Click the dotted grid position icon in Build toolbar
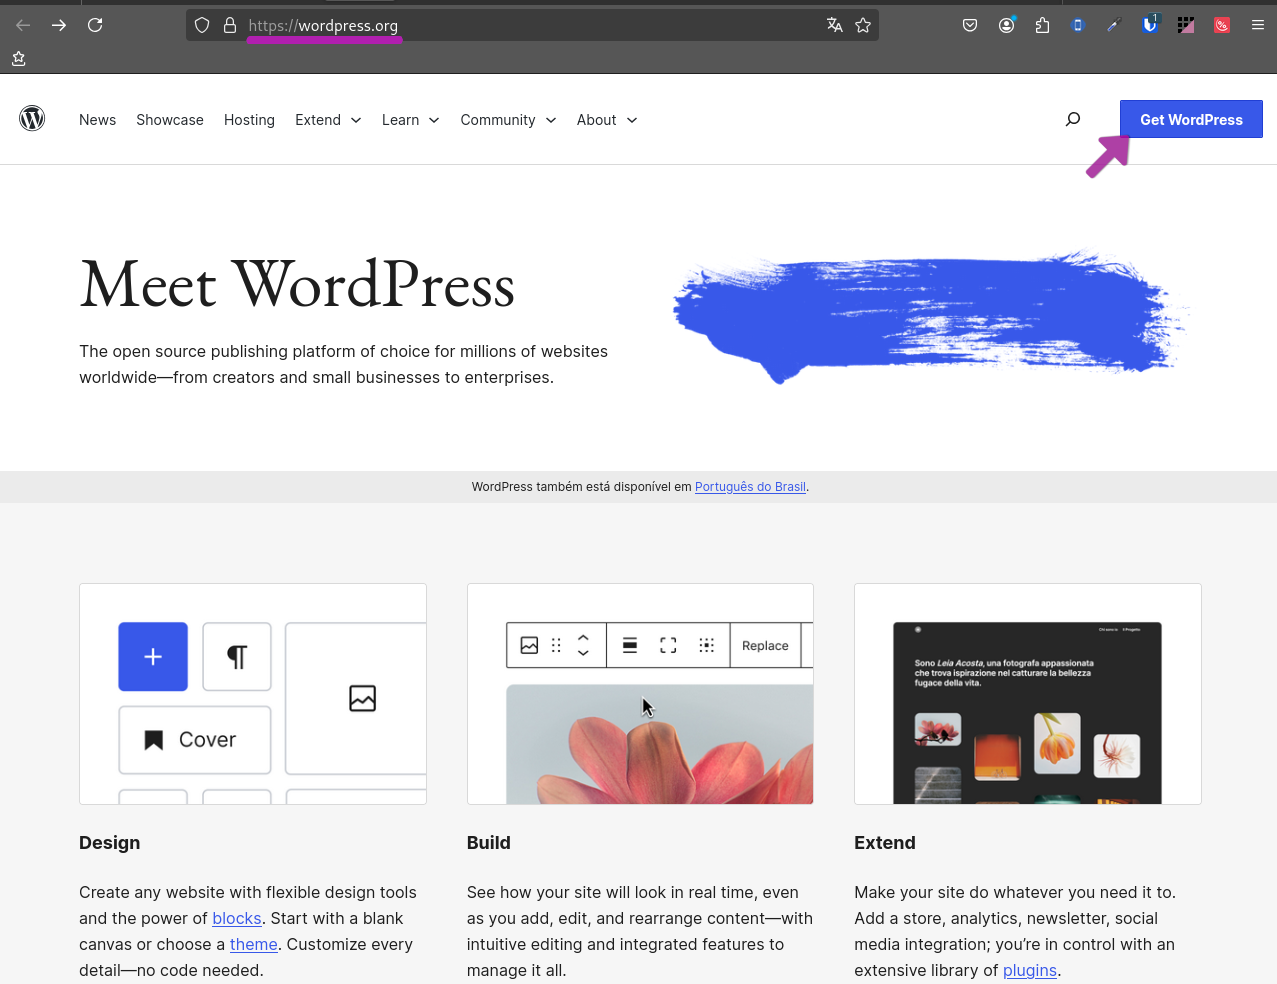 click(706, 646)
